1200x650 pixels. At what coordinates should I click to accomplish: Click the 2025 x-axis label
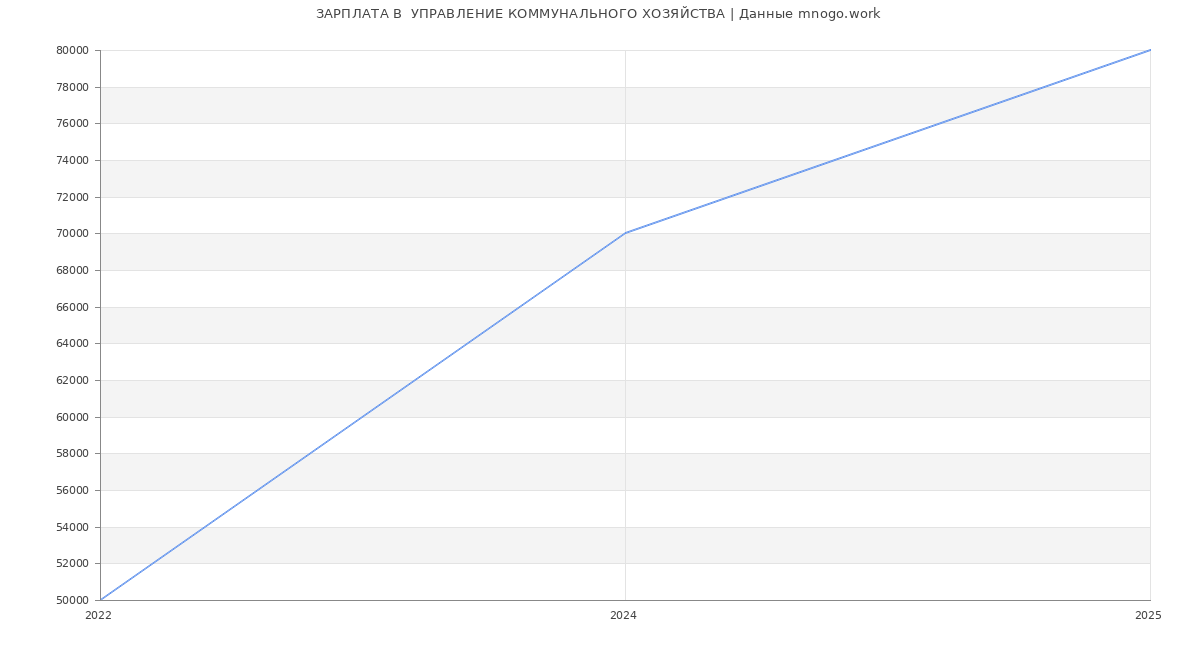[1148, 616]
